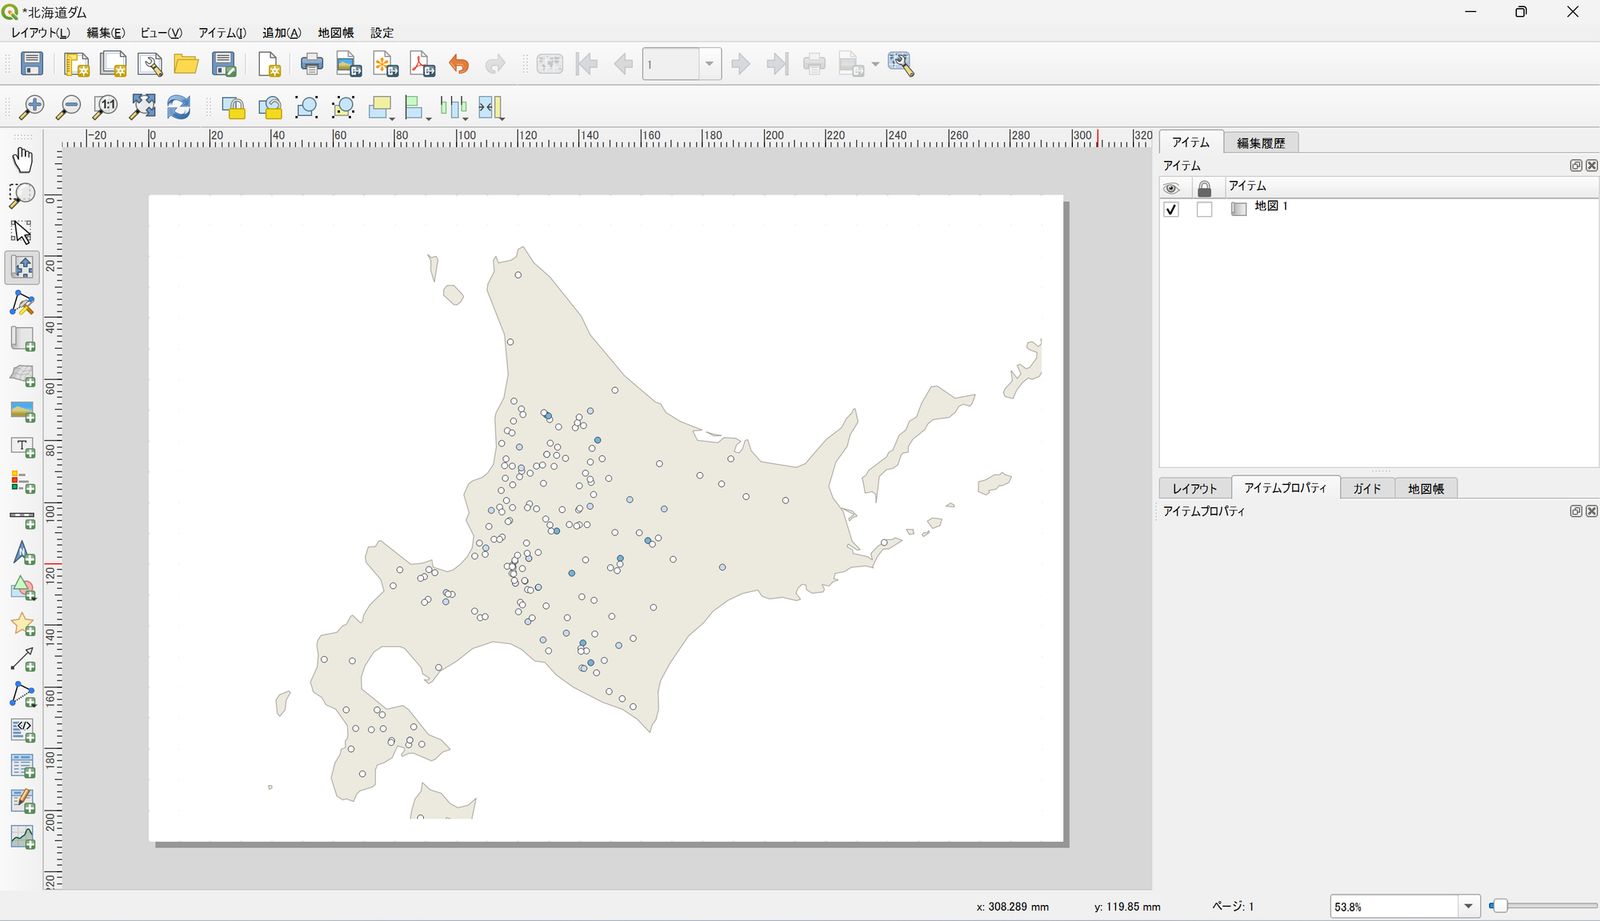
Task: Open the 地図帳 menu
Action: pos(336,33)
